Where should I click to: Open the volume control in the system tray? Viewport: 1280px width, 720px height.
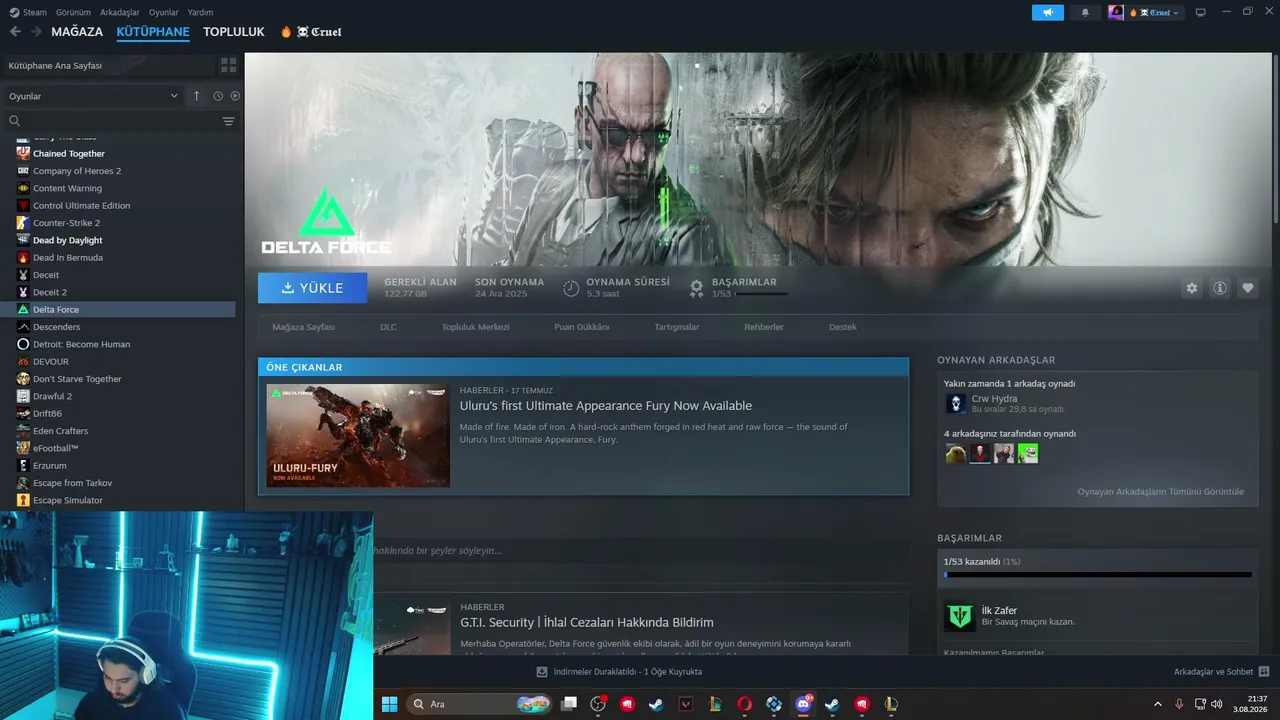click(x=1216, y=704)
